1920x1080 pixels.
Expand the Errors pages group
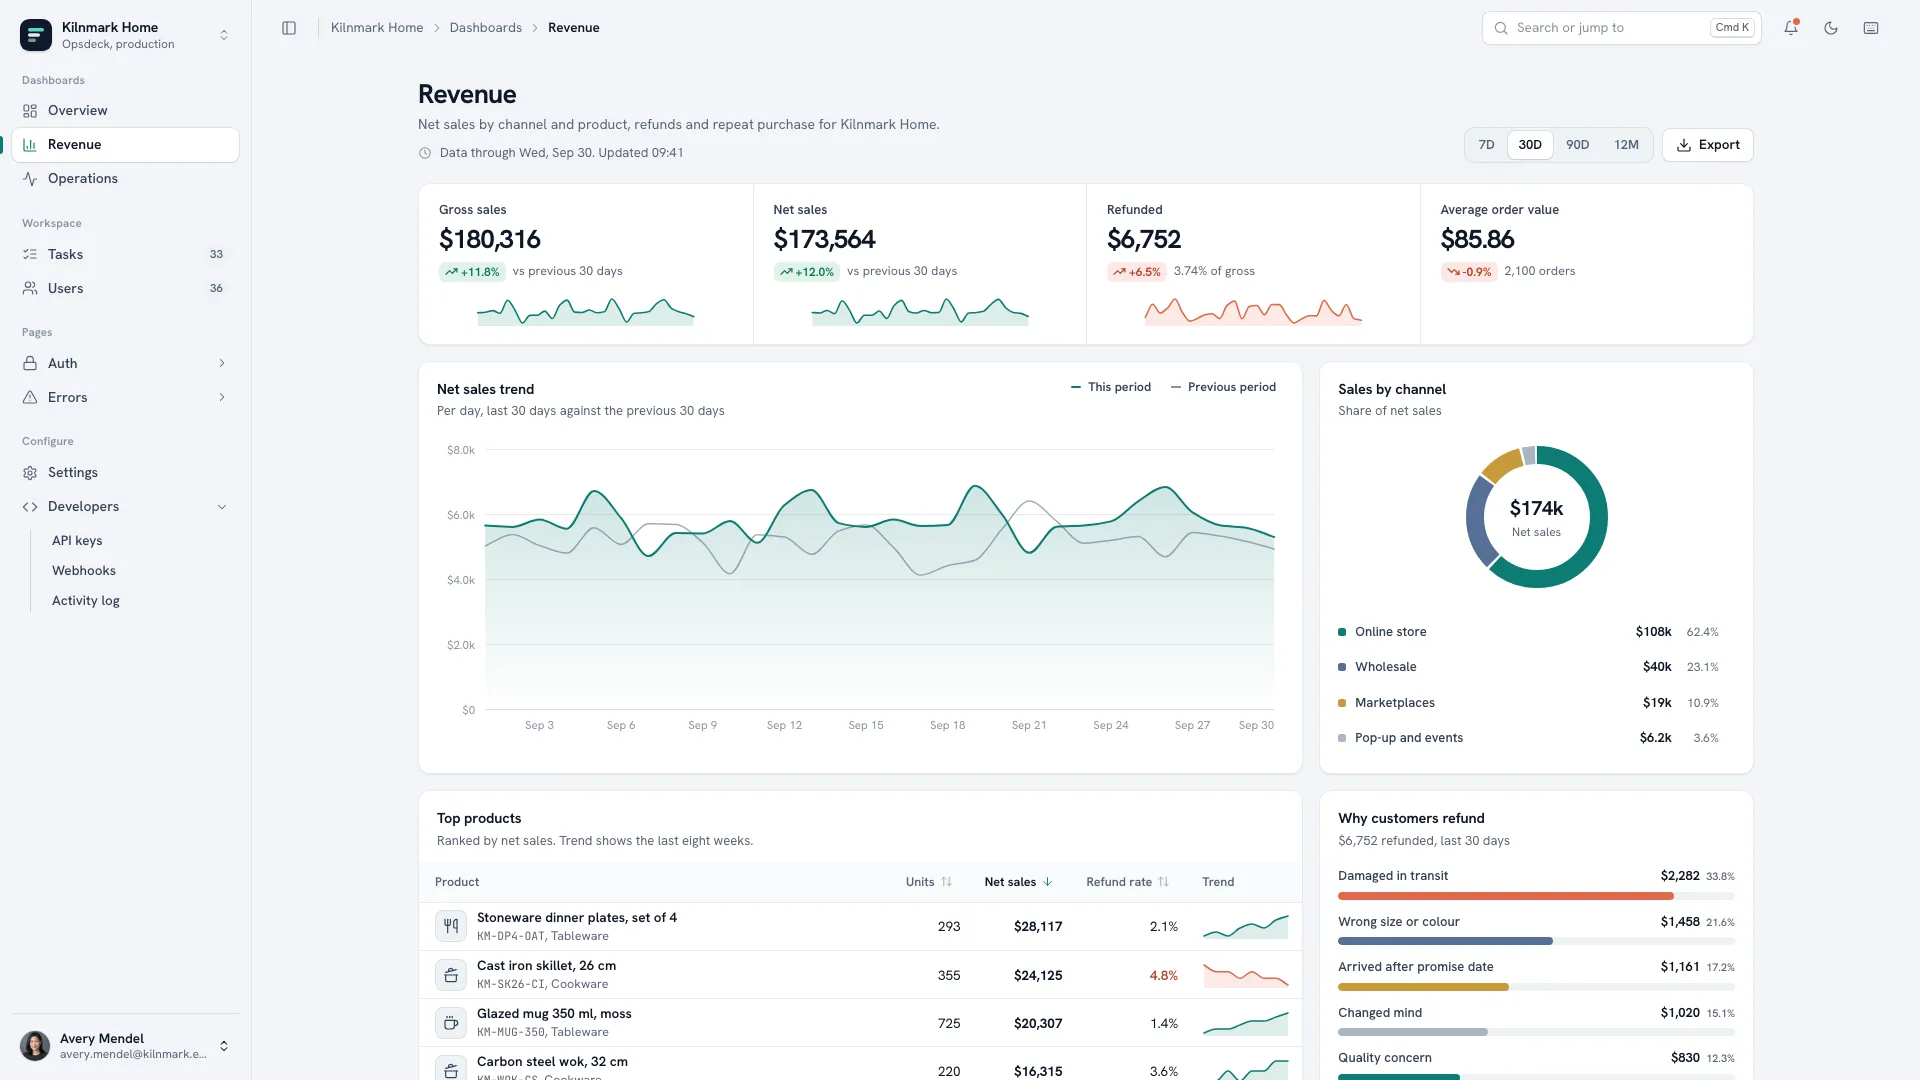(x=222, y=398)
